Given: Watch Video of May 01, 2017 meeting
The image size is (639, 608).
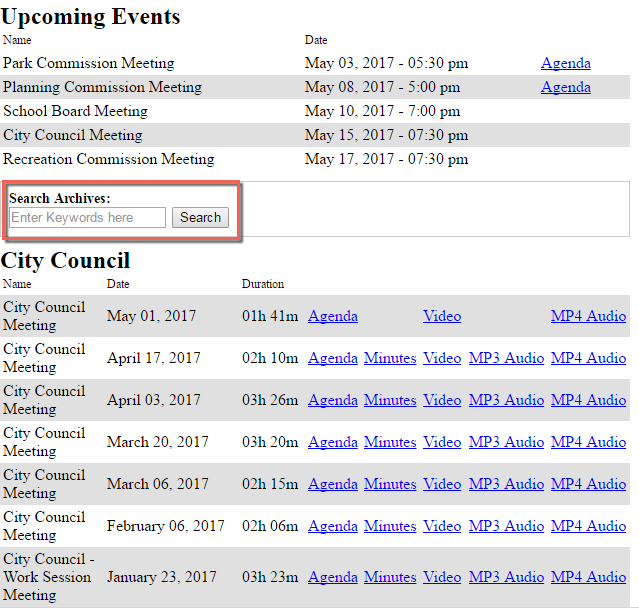Looking at the screenshot, I should point(442,316).
